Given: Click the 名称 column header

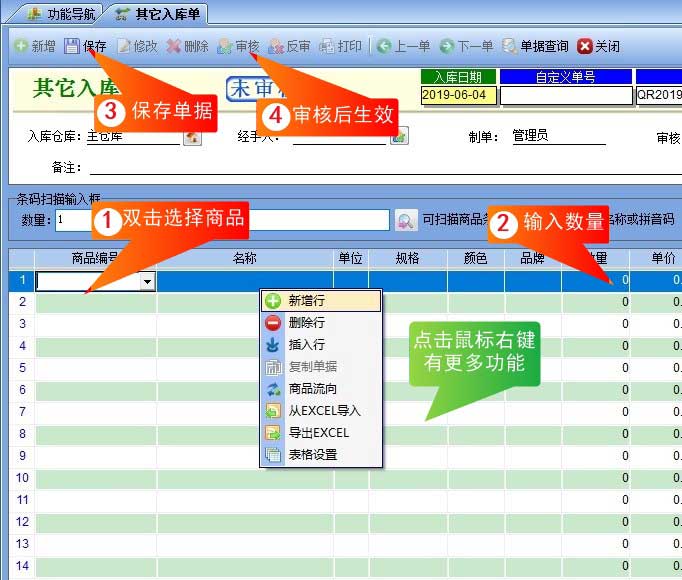Looking at the screenshot, I should 245,258.
